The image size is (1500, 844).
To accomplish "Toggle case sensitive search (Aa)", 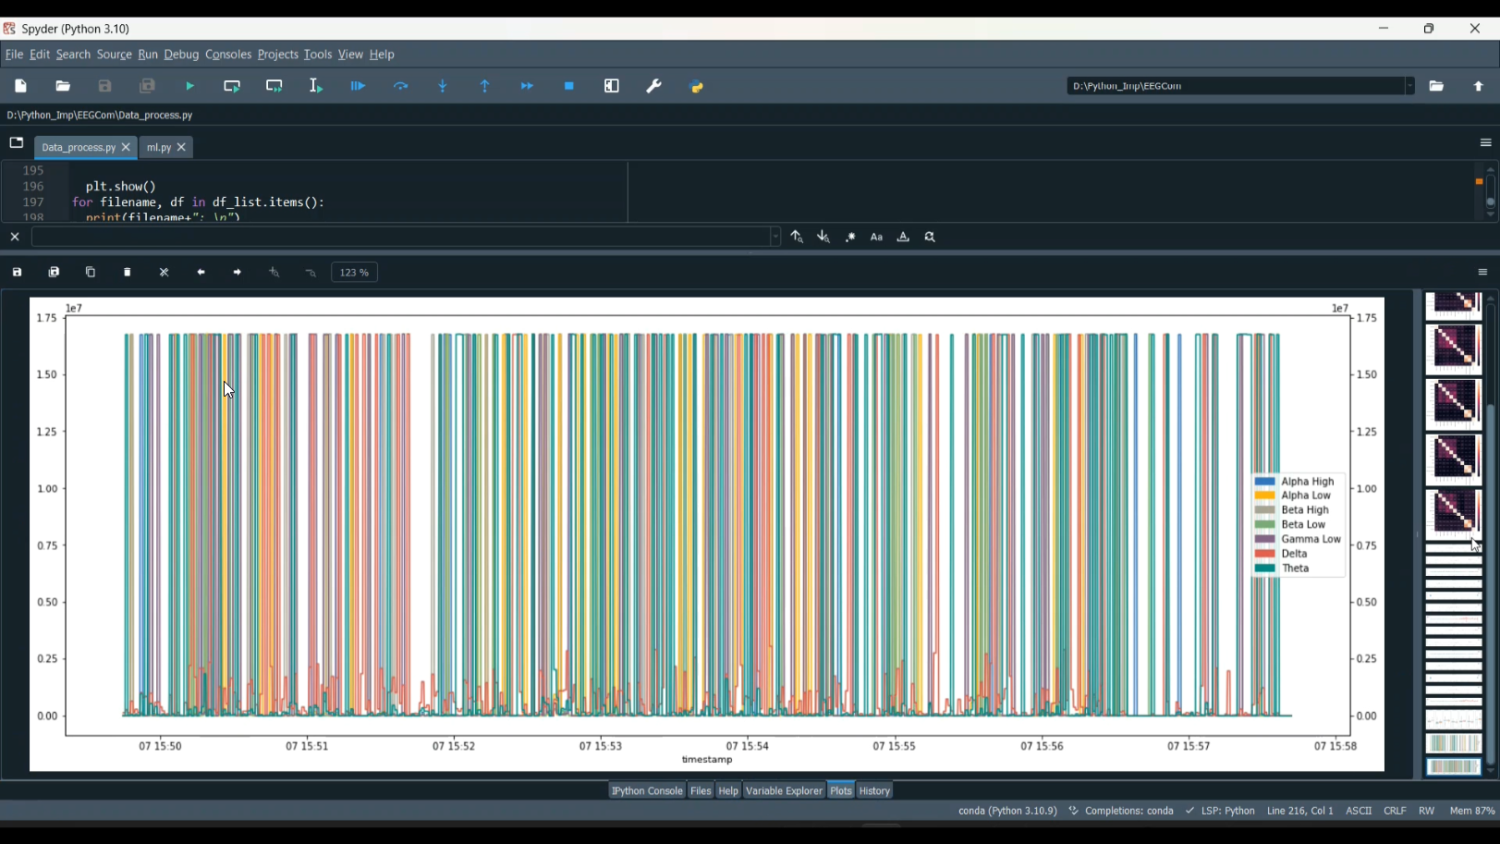I will (877, 238).
